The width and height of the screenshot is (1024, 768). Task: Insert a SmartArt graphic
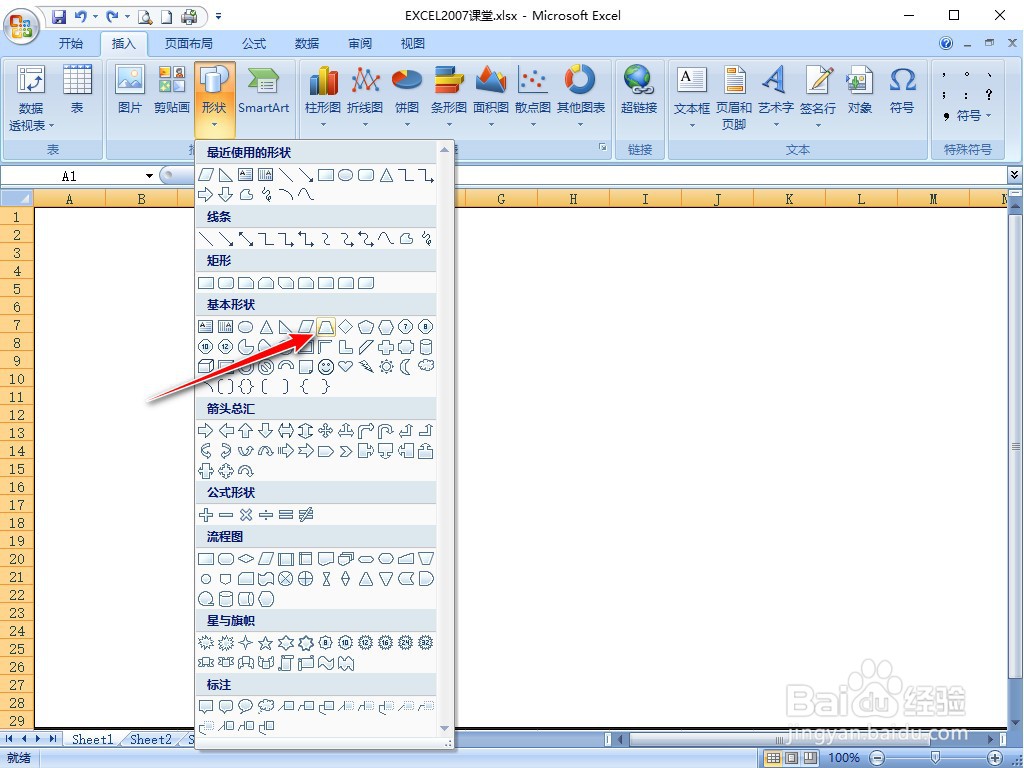[263, 90]
